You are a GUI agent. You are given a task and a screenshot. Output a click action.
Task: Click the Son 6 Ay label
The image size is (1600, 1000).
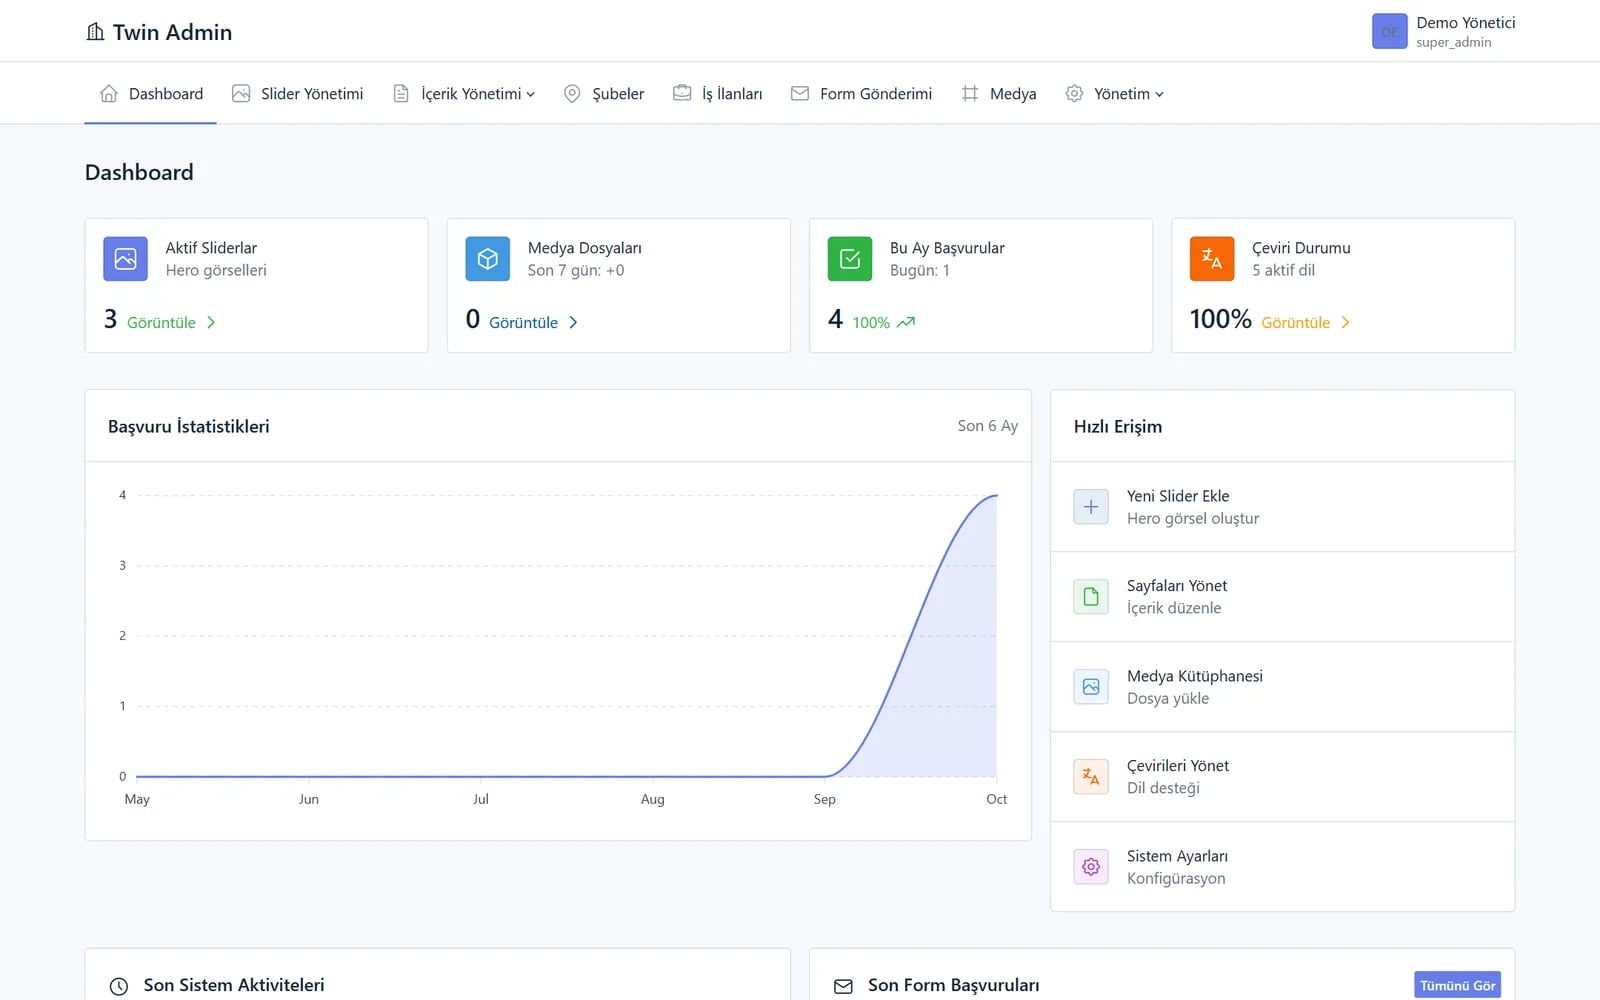point(987,426)
